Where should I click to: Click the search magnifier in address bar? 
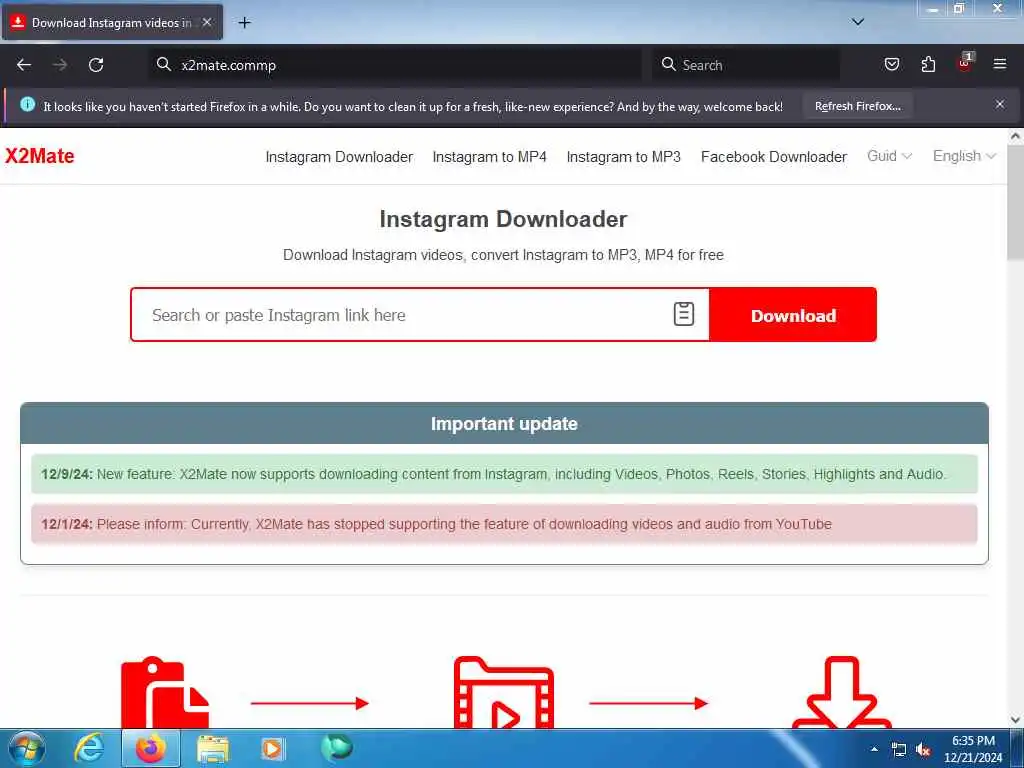[x=163, y=64]
